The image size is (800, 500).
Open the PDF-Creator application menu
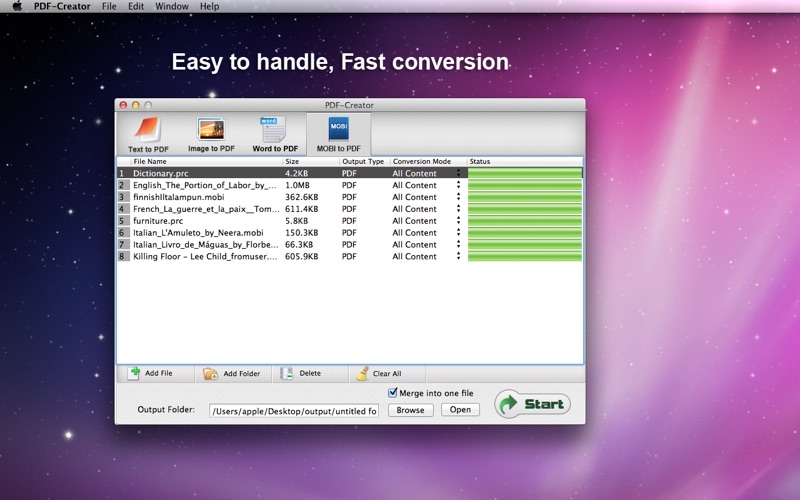pos(62,6)
